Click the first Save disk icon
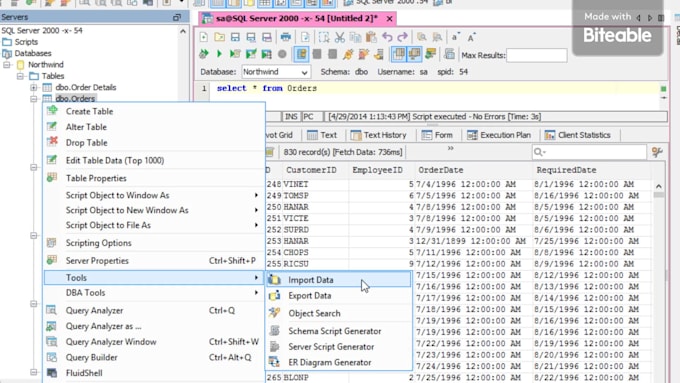This screenshot has height=383, width=680. point(235,37)
